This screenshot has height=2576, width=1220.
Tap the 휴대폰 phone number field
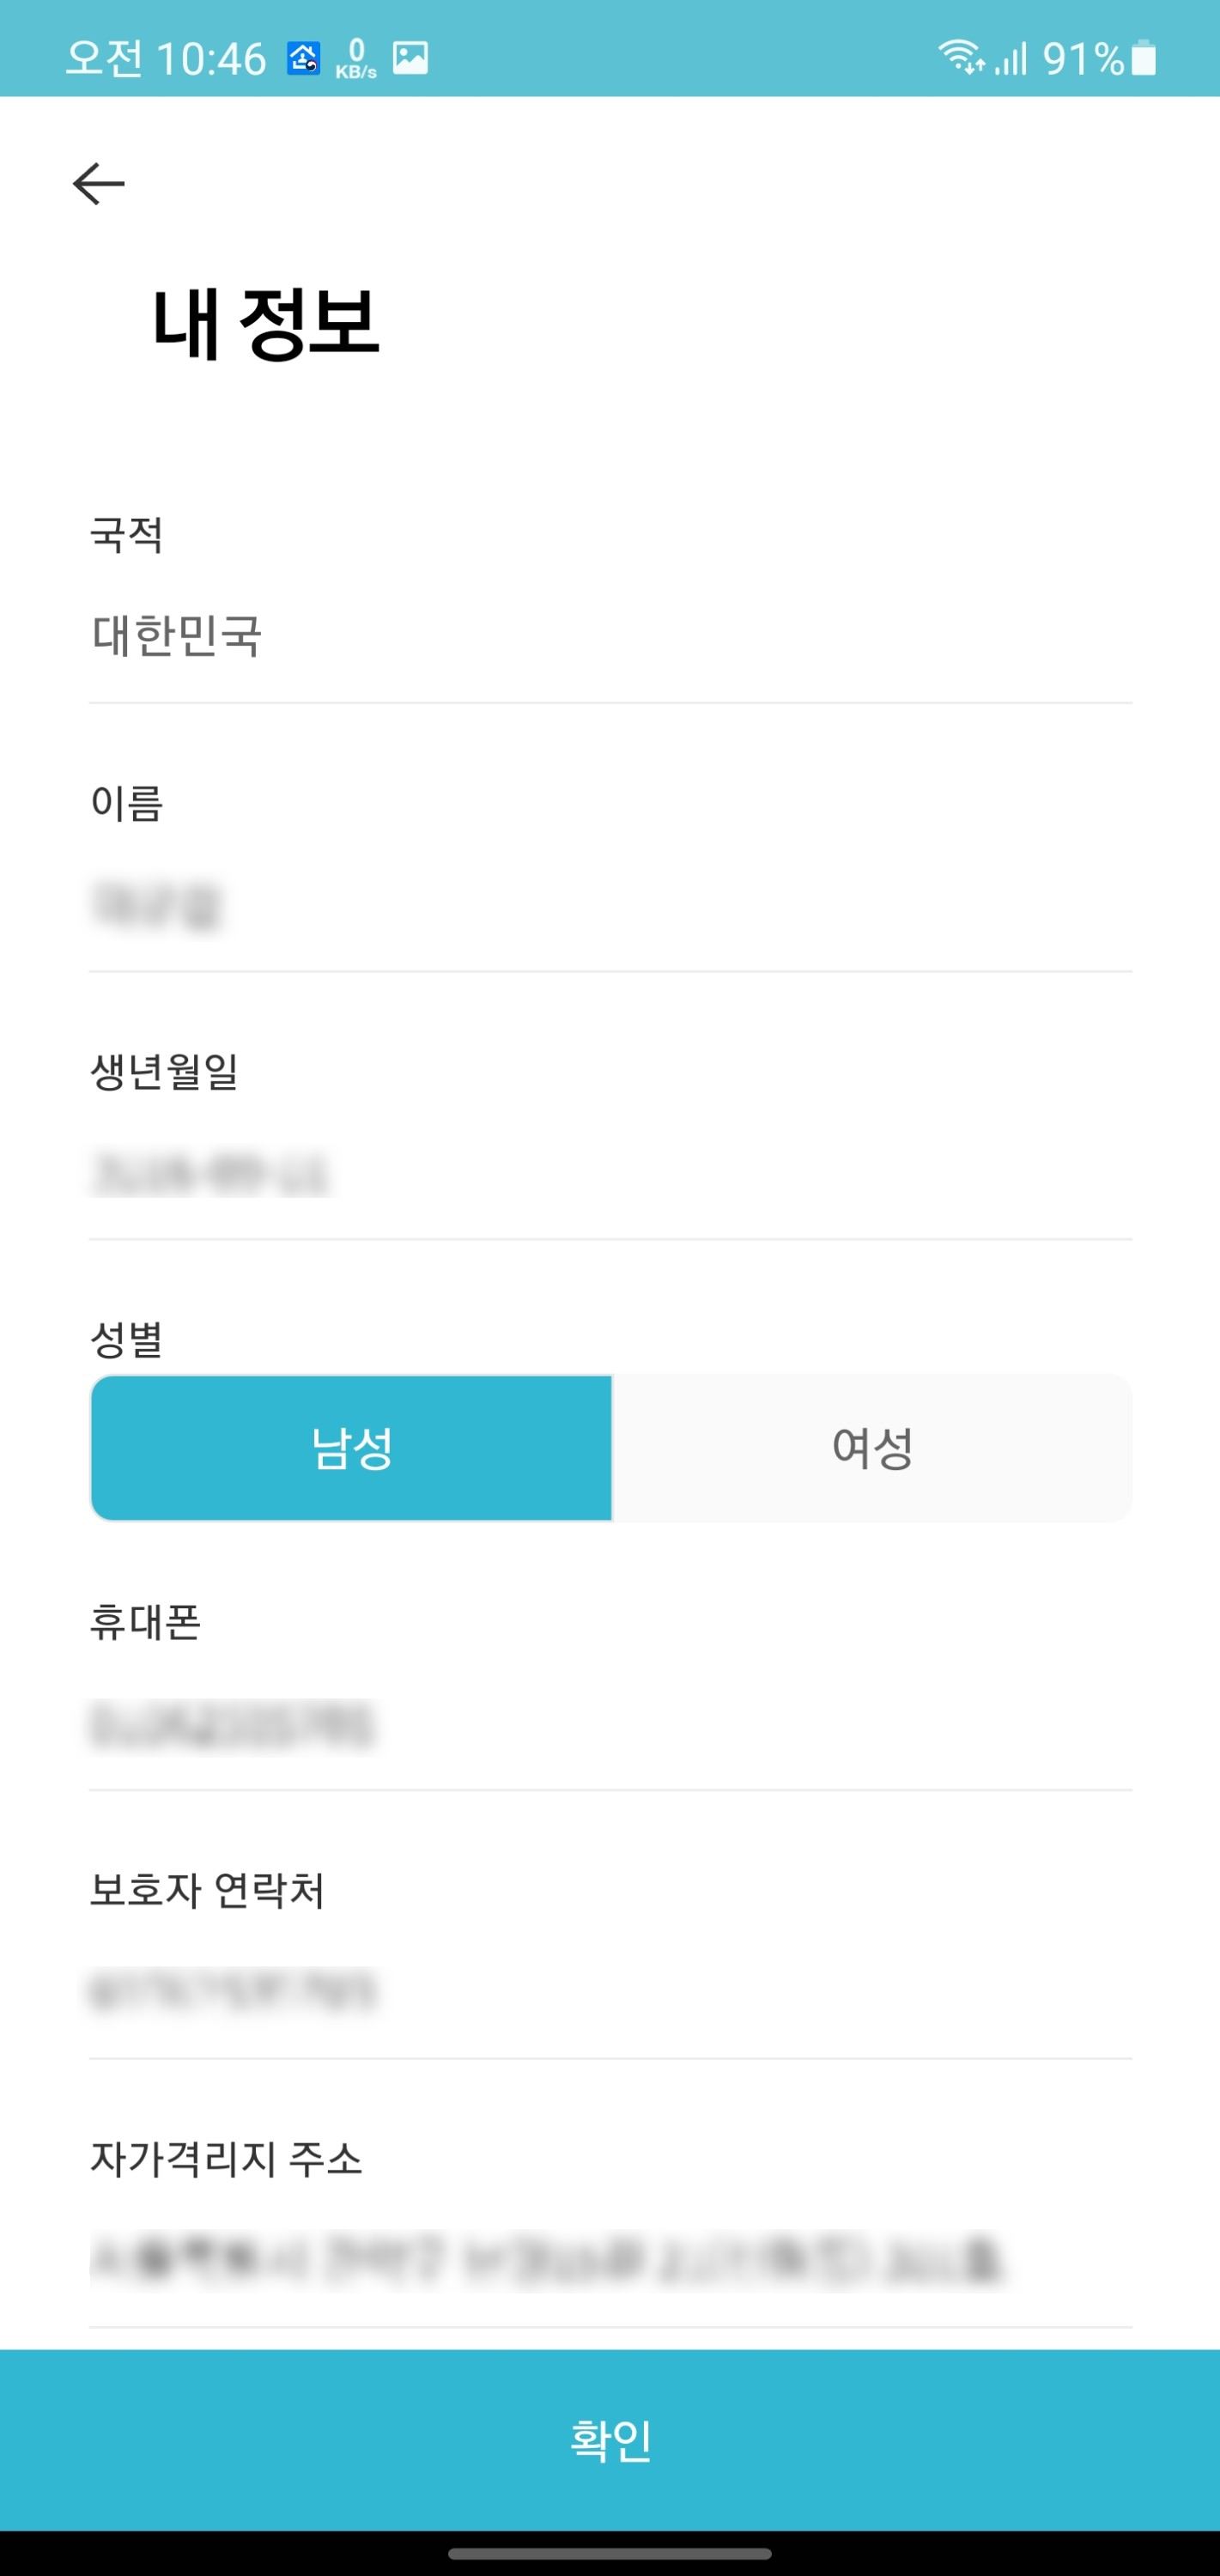[610, 1724]
